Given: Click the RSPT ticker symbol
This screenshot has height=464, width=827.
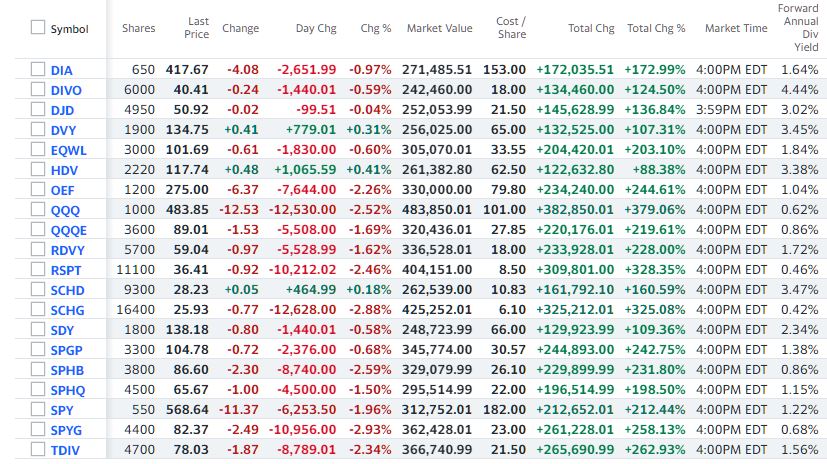Looking at the screenshot, I should click(67, 270).
